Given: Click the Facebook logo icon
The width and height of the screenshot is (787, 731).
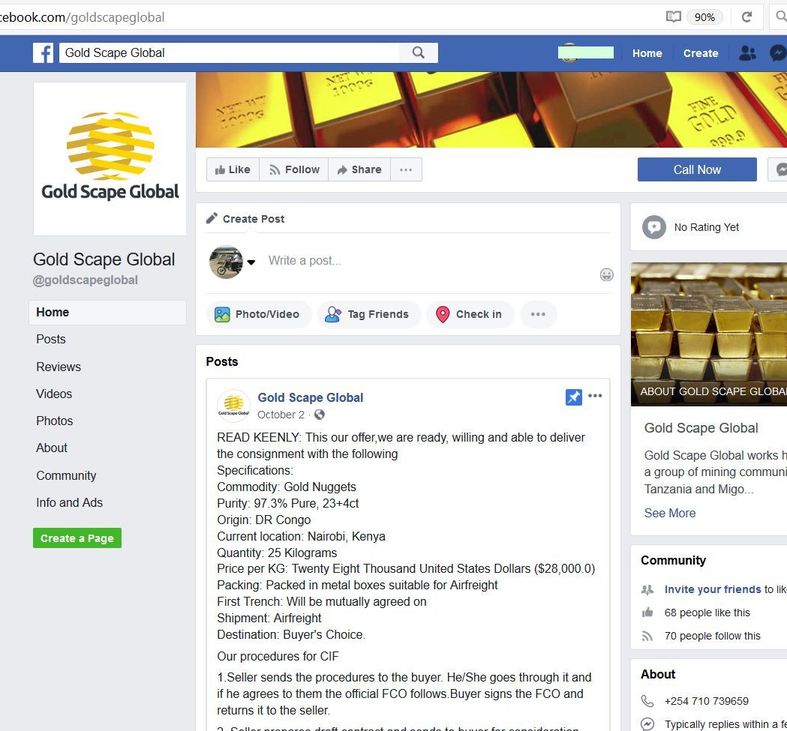Looking at the screenshot, I should point(43,53).
